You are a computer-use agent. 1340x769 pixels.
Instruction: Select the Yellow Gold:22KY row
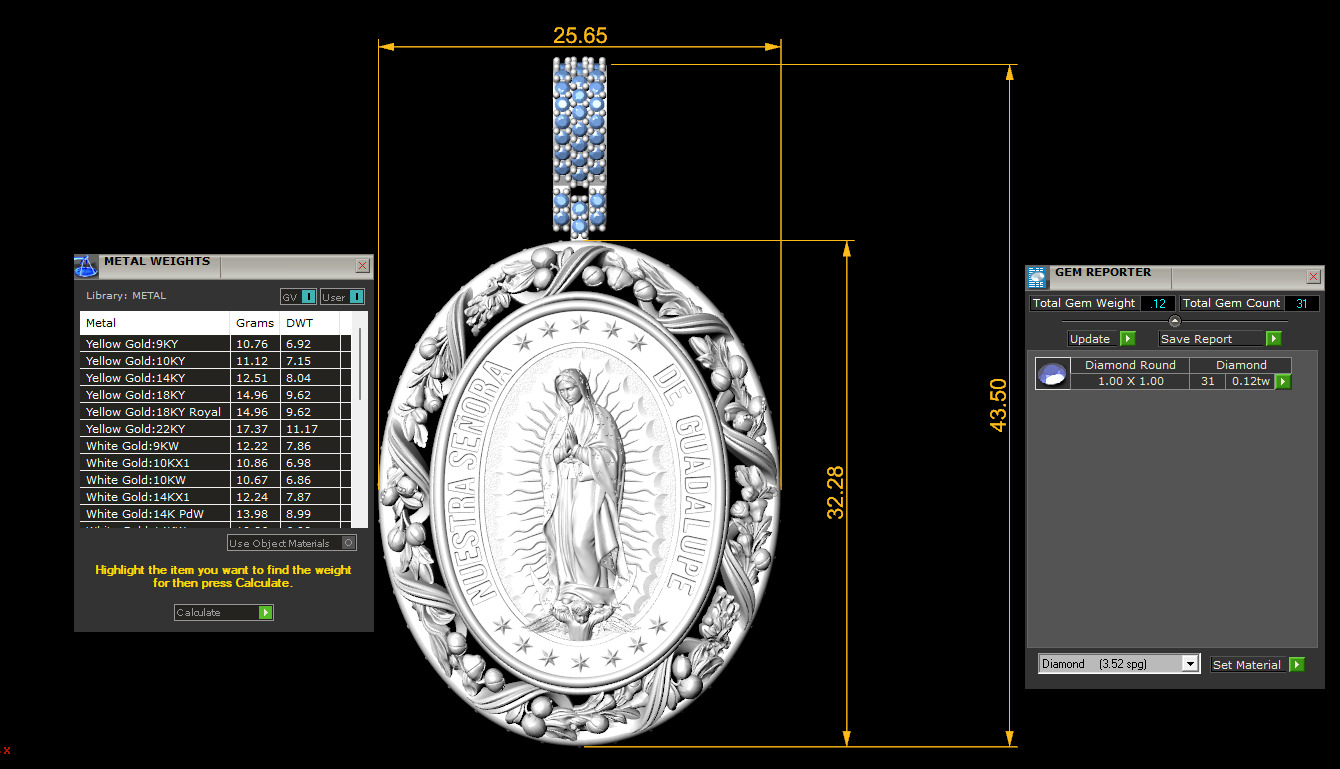[x=215, y=429]
